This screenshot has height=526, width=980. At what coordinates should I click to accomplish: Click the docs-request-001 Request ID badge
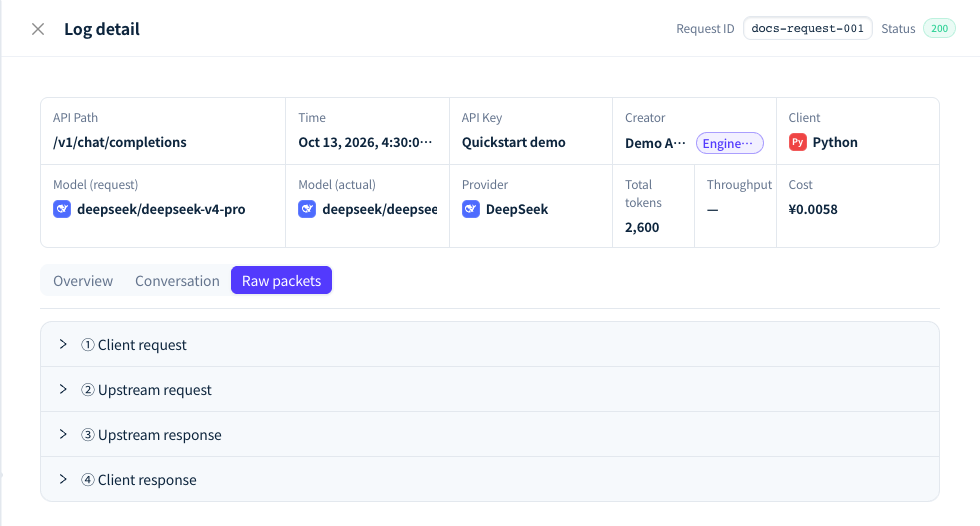click(x=808, y=28)
